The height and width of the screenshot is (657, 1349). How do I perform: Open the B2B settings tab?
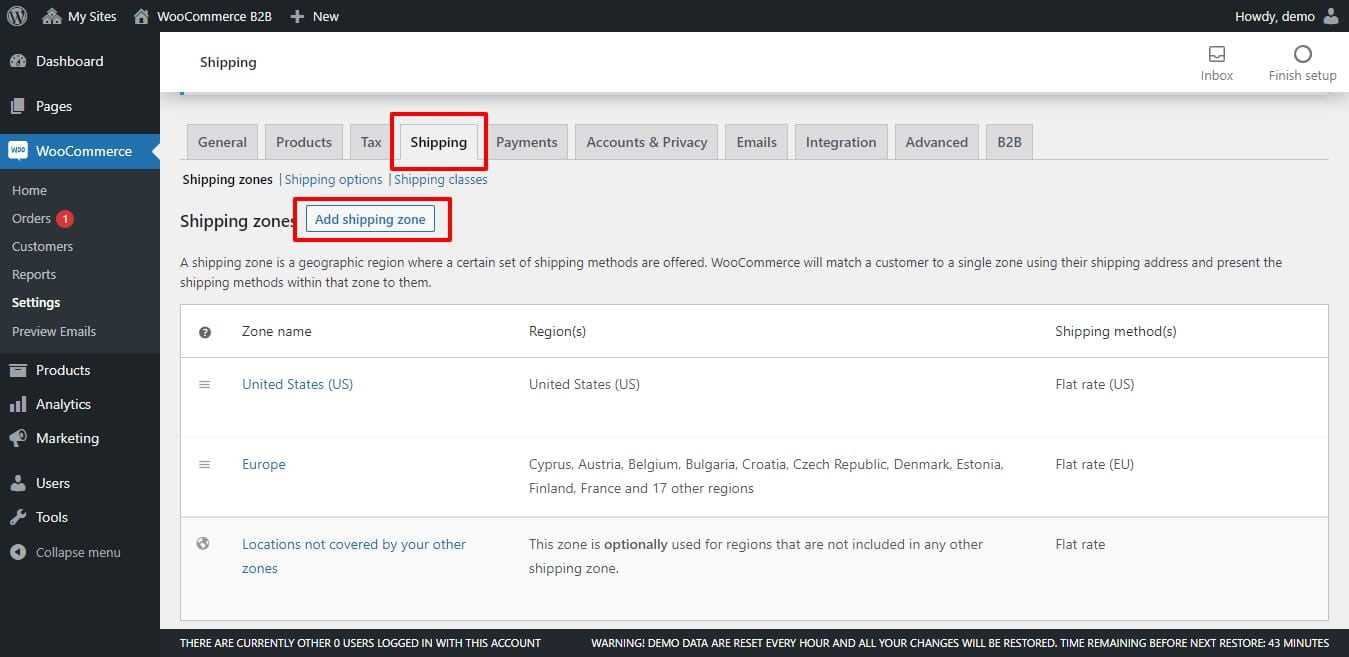tap(1010, 142)
